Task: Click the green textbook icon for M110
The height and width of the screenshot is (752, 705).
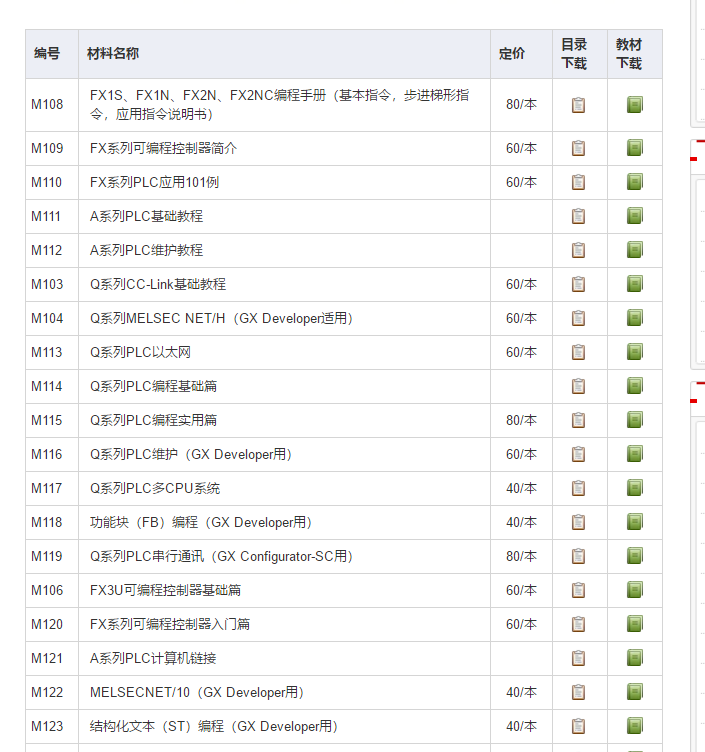Action: click(x=634, y=182)
